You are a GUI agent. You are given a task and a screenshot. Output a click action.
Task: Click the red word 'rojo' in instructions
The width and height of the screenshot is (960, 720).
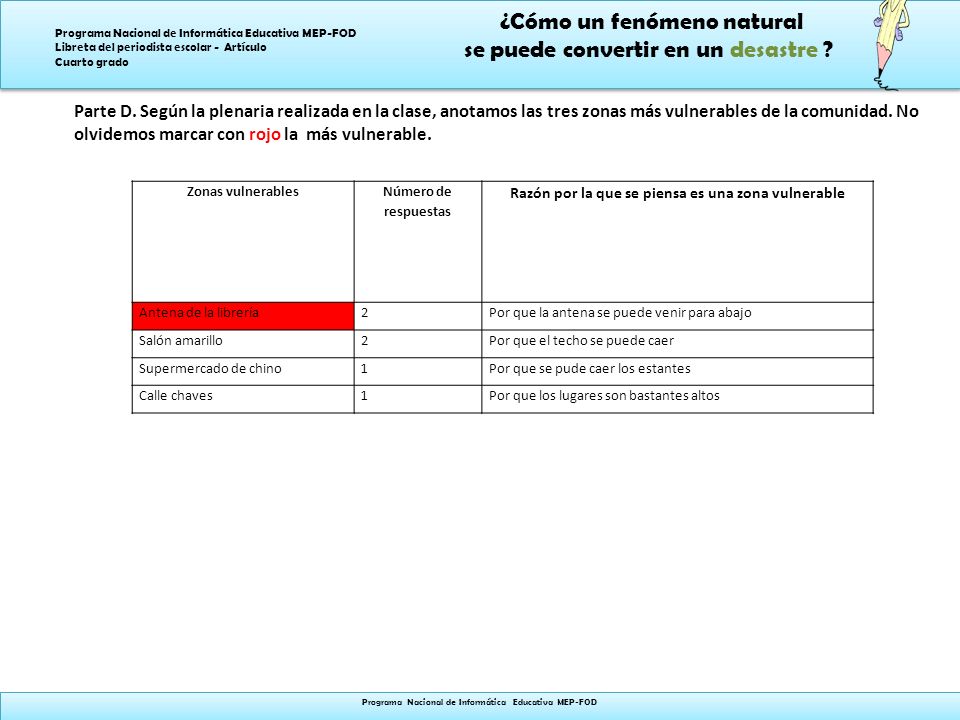[264, 134]
